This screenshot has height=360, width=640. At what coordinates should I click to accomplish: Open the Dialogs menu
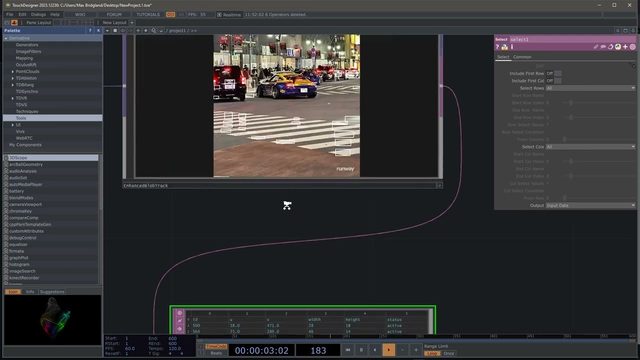point(38,14)
